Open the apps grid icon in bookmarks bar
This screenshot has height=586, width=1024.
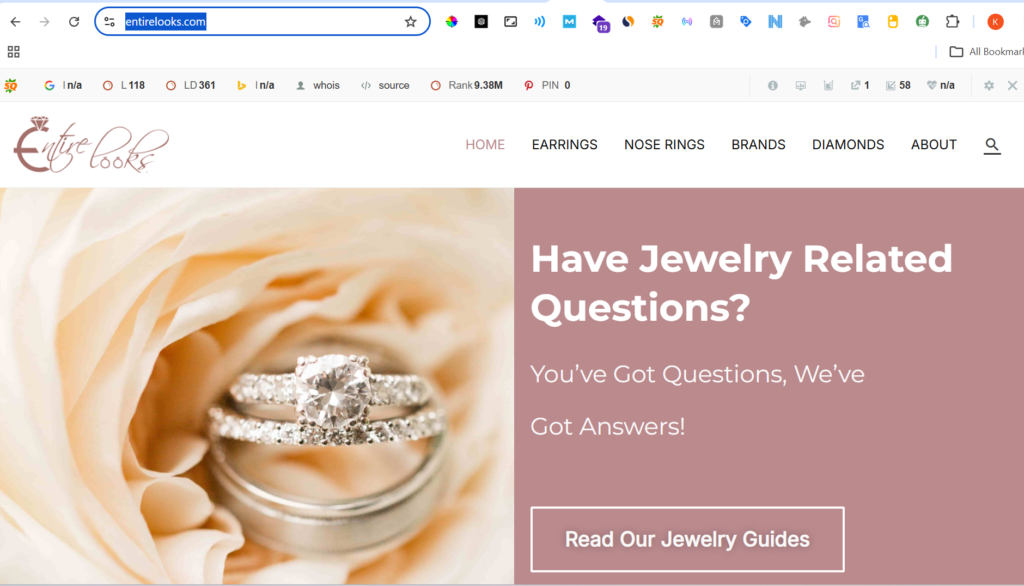pos(13,52)
